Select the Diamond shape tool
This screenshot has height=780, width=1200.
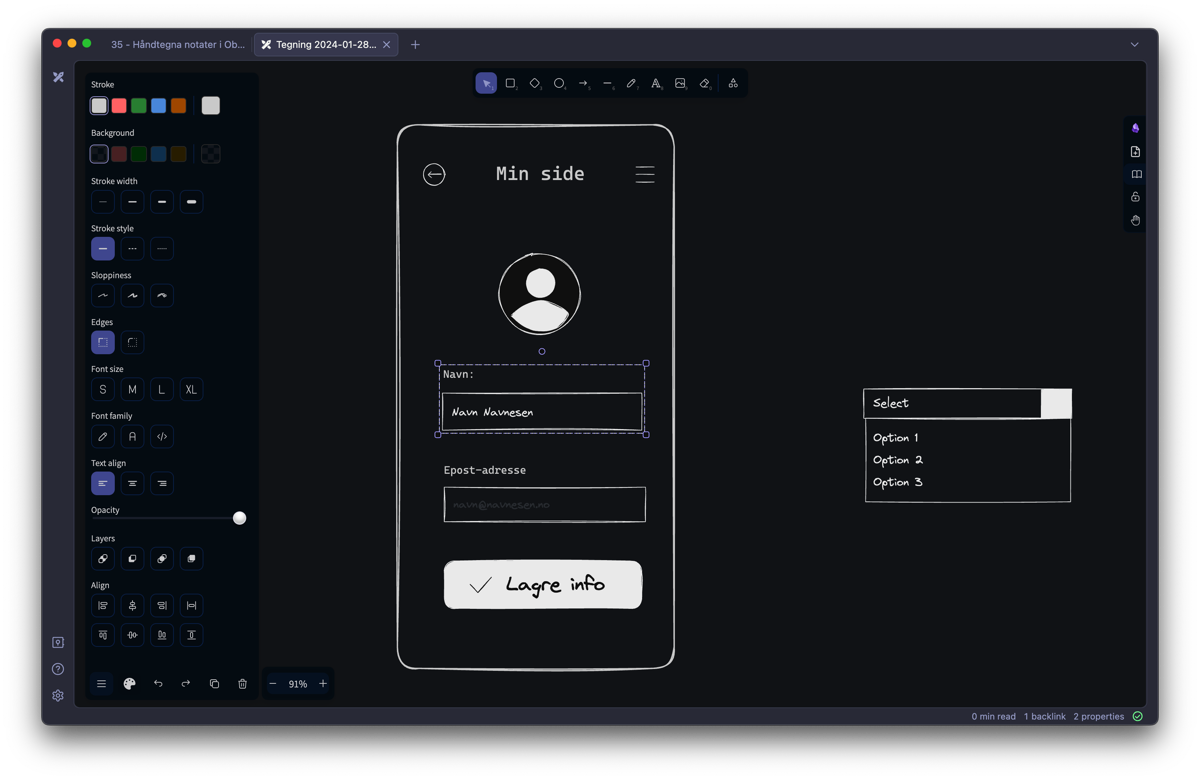pos(534,84)
